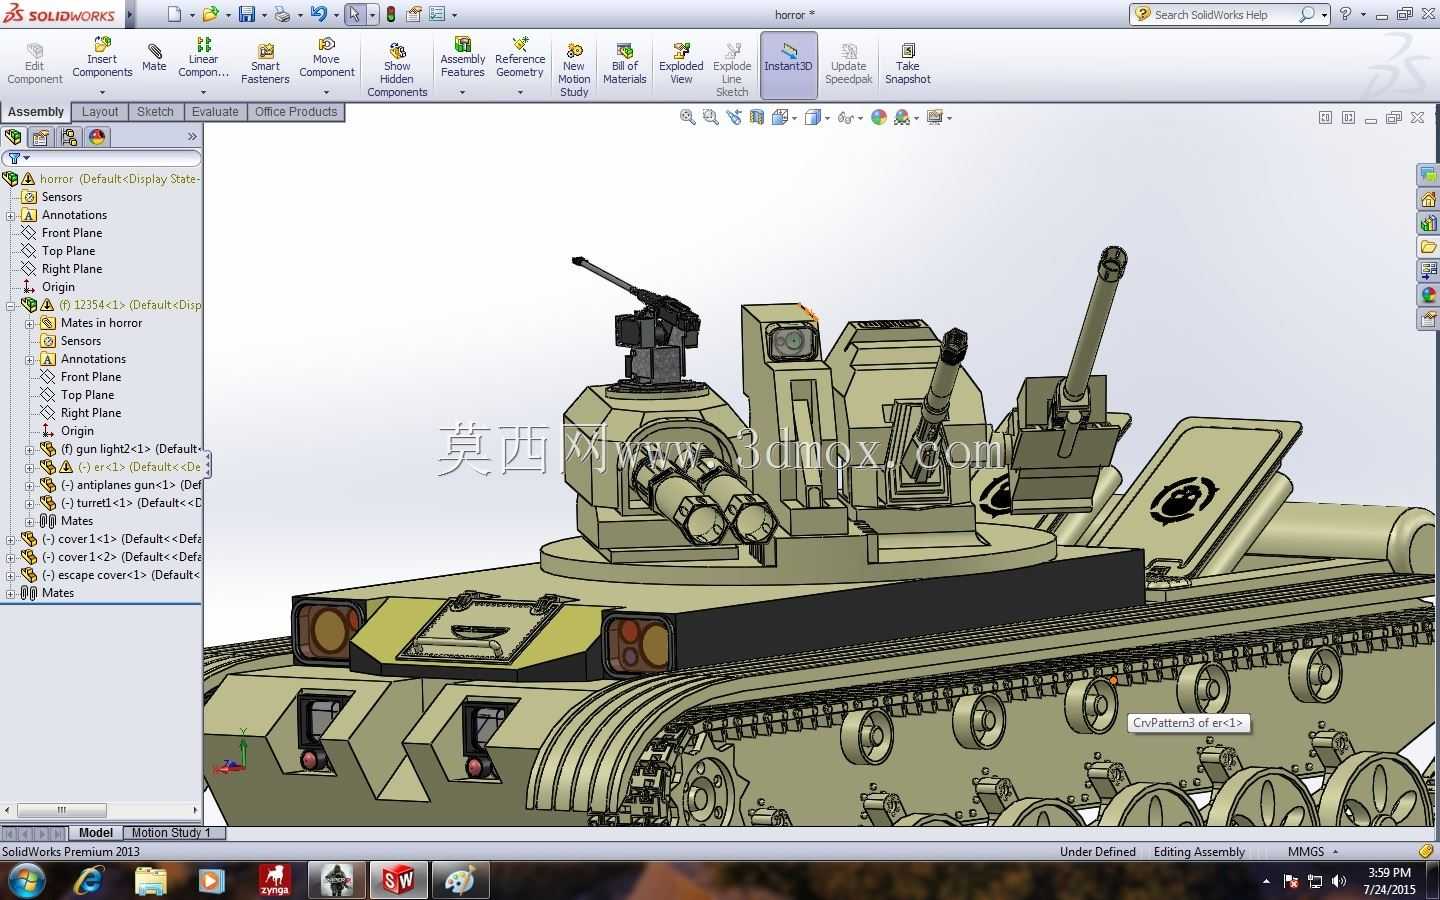Select cover1<2> in the tree

click(122, 557)
